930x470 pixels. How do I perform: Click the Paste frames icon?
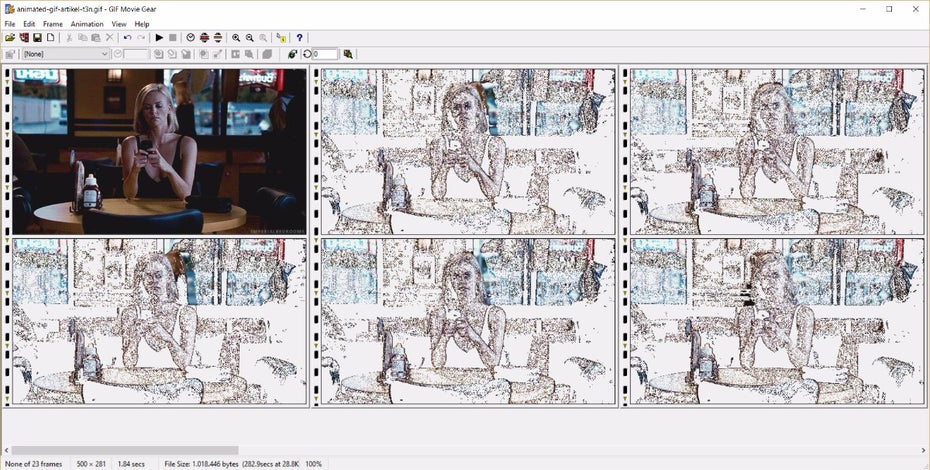[x=95, y=37]
